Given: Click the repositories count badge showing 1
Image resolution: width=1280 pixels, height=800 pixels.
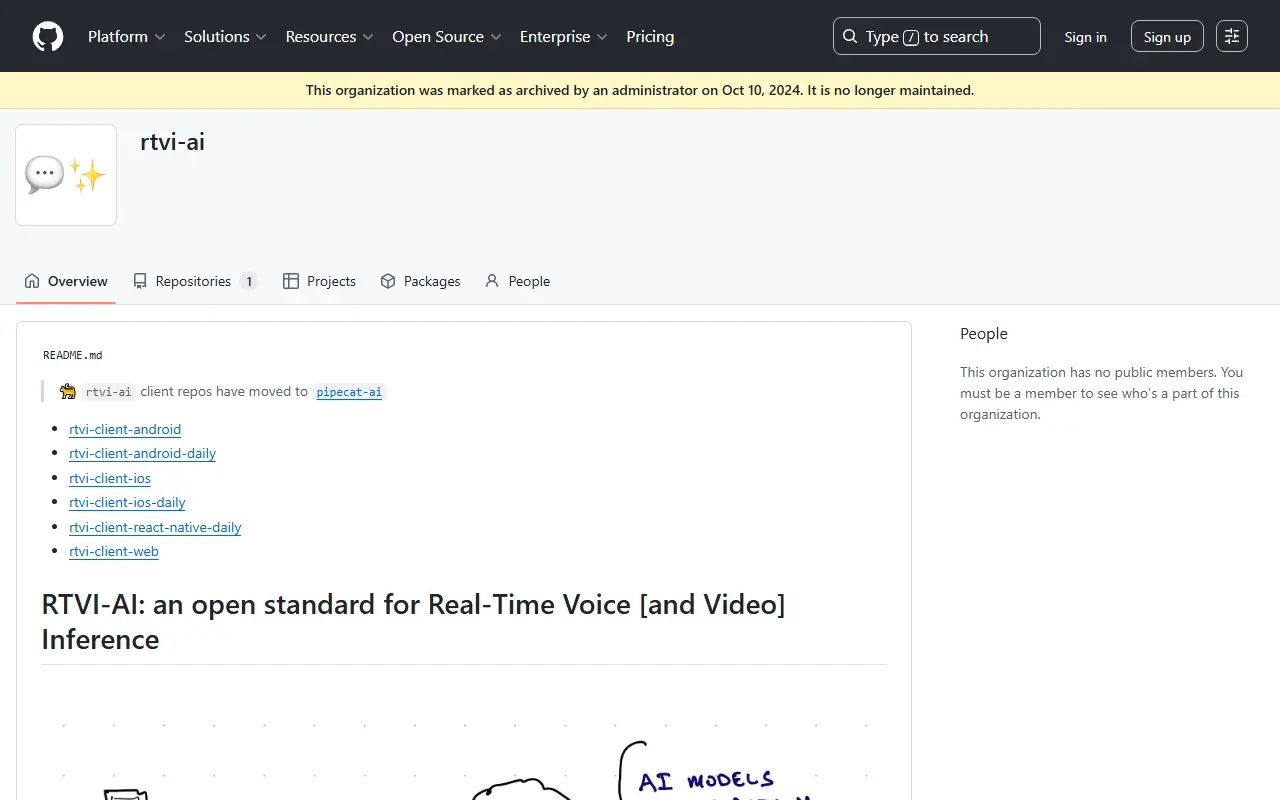Looking at the screenshot, I should 249,281.
